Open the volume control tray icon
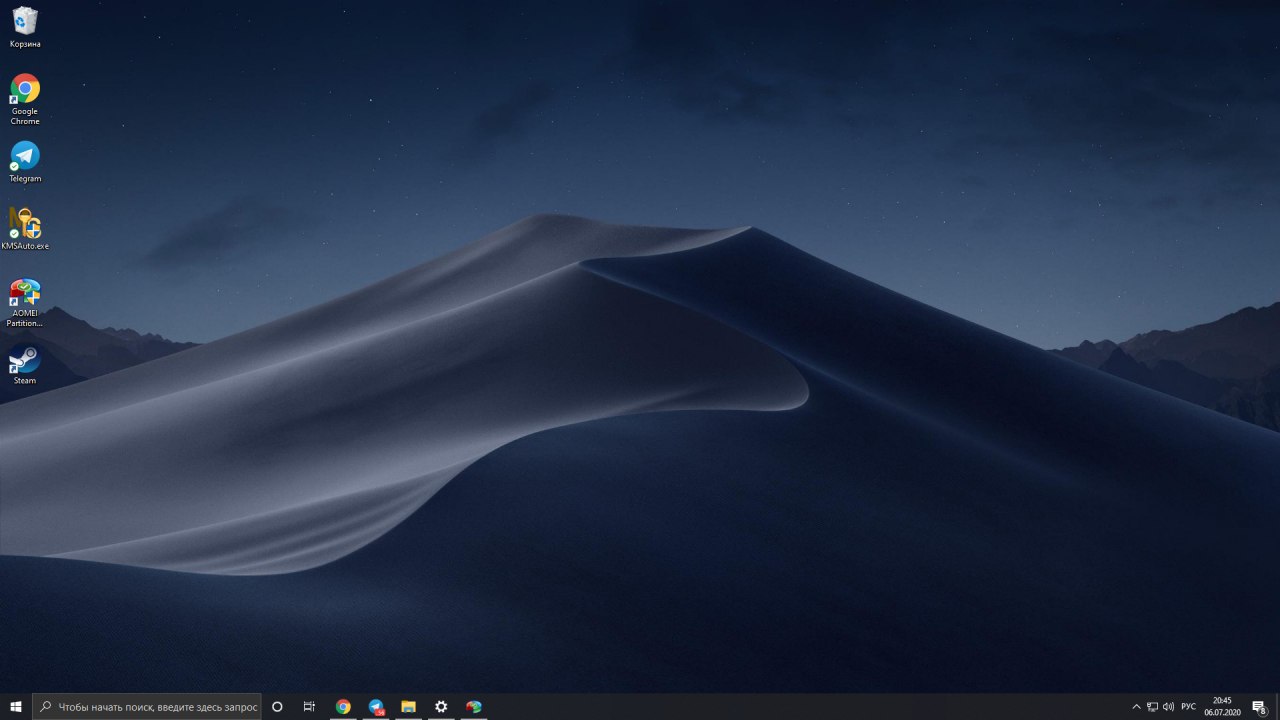The width and height of the screenshot is (1280, 720). (1168, 707)
